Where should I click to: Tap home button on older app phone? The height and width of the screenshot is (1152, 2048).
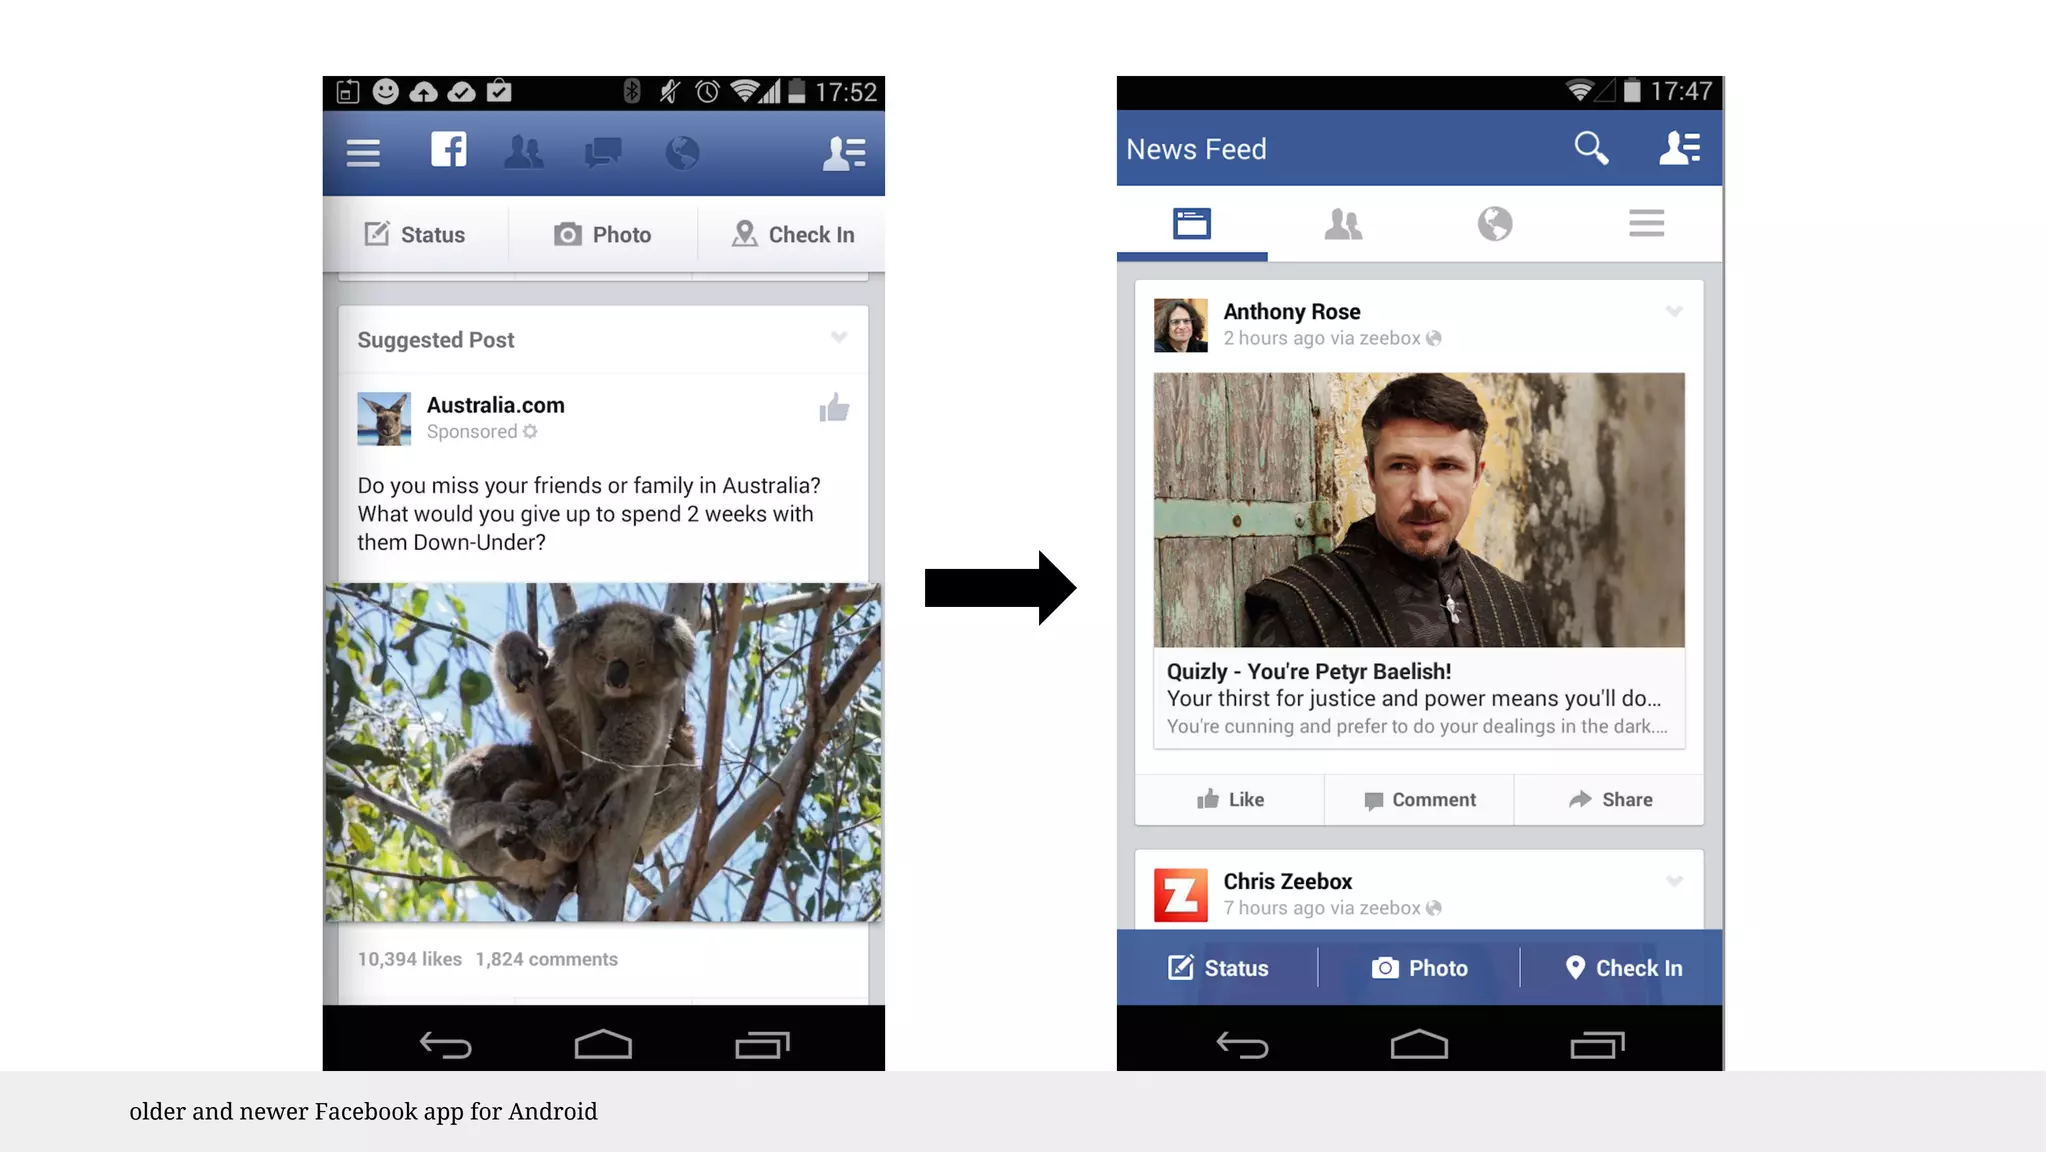click(x=603, y=1044)
